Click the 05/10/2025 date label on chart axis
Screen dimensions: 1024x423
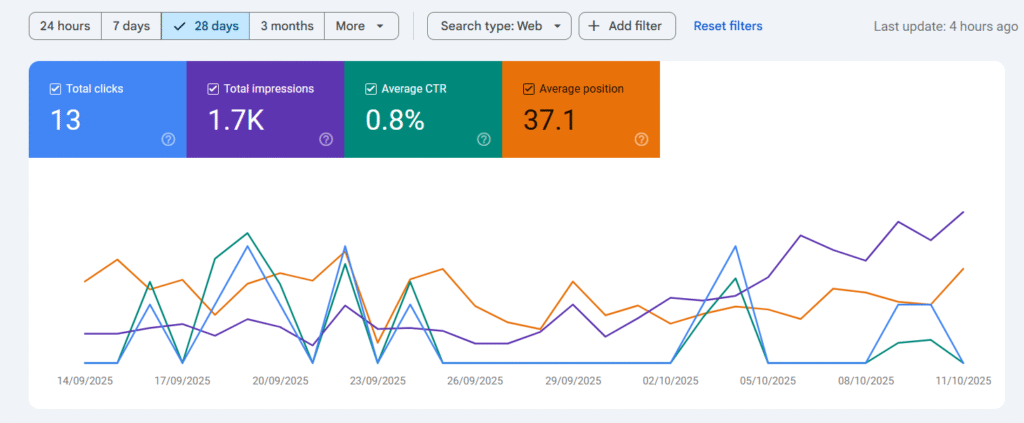(768, 381)
